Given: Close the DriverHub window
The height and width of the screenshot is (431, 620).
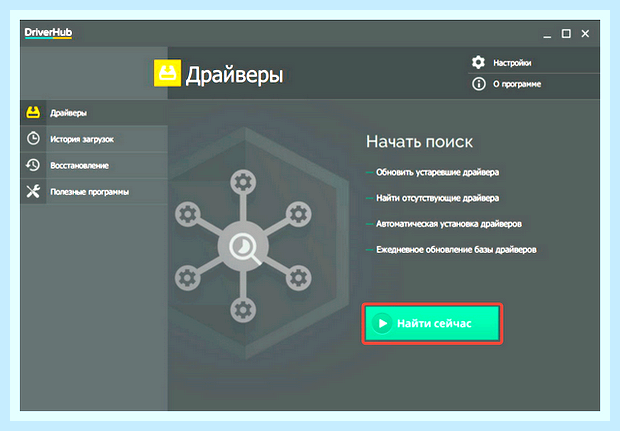Looking at the screenshot, I should 585,34.
